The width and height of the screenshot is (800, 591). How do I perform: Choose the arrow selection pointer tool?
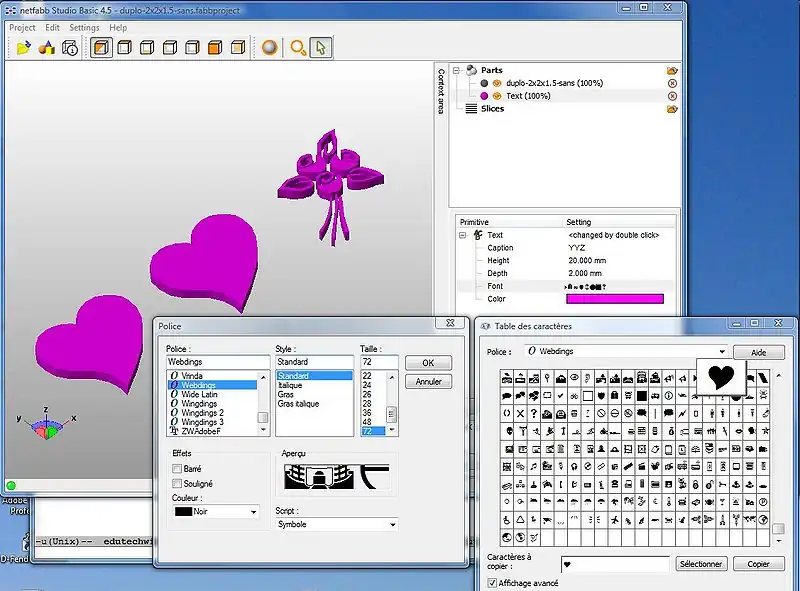[x=320, y=47]
